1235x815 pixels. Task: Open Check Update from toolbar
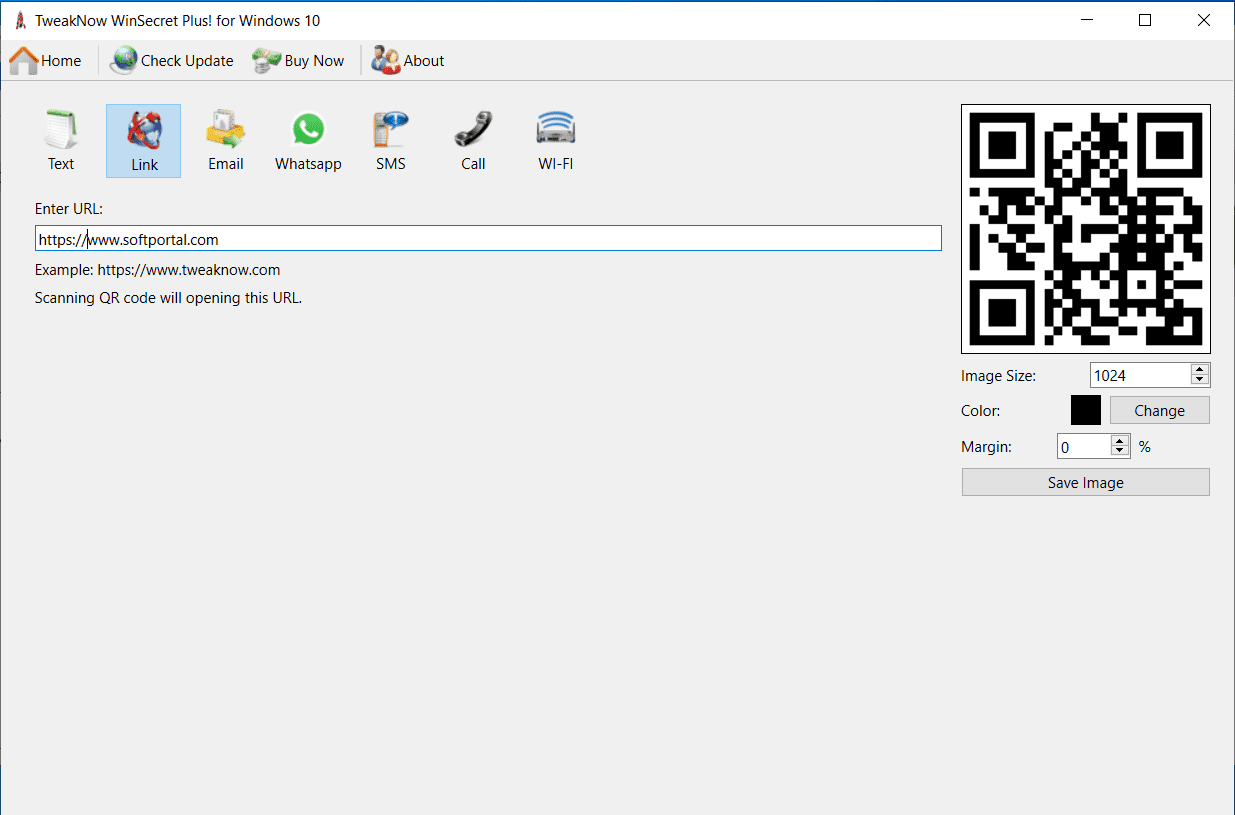pos(172,61)
